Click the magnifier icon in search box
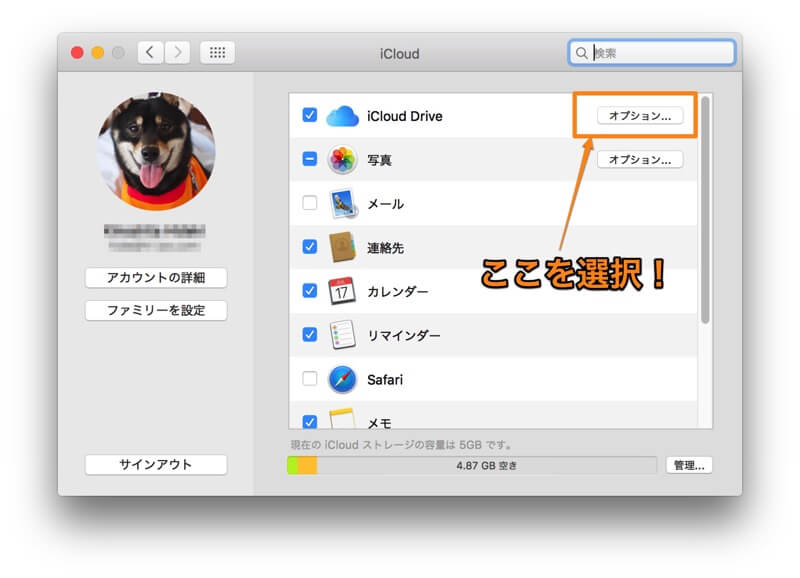The height and width of the screenshot is (578, 800). point(581,53)
